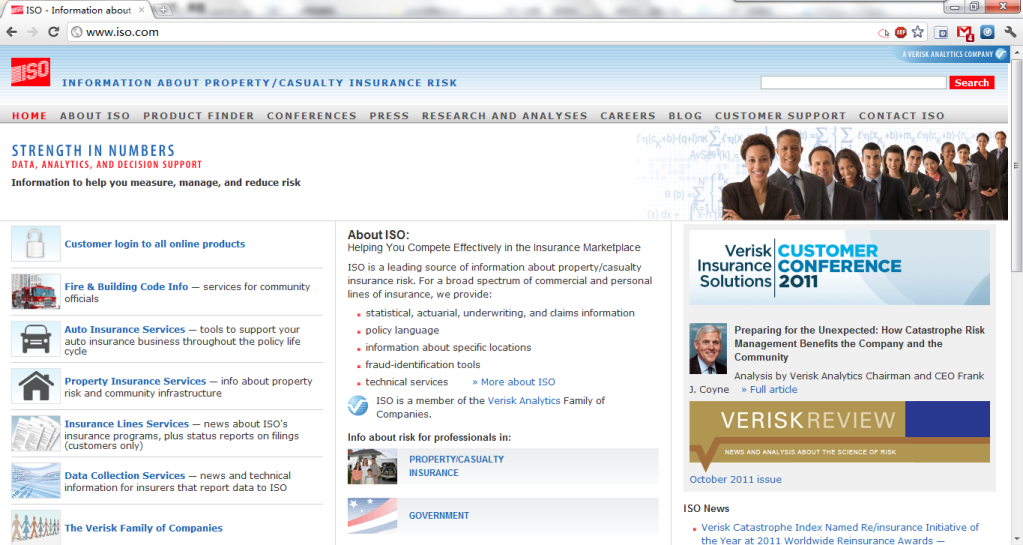Viewport: 1023px width, 545px height.
Task: Open the GOVERNMENT link
Action: (x=439, y=516)
